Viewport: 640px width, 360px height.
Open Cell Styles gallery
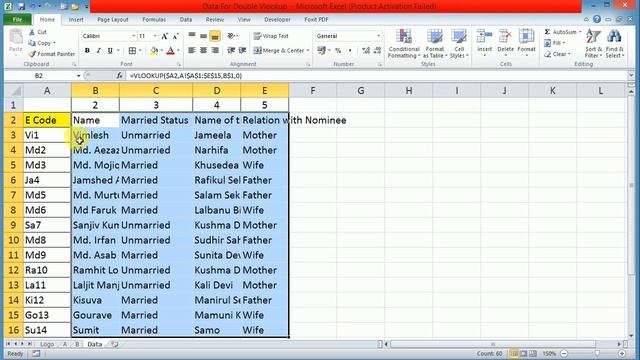coord(459,44)
